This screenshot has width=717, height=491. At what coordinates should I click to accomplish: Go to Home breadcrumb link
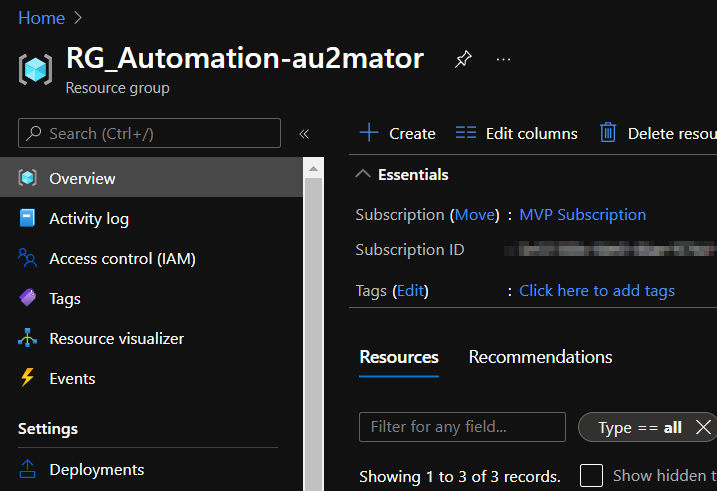(42, 18)
